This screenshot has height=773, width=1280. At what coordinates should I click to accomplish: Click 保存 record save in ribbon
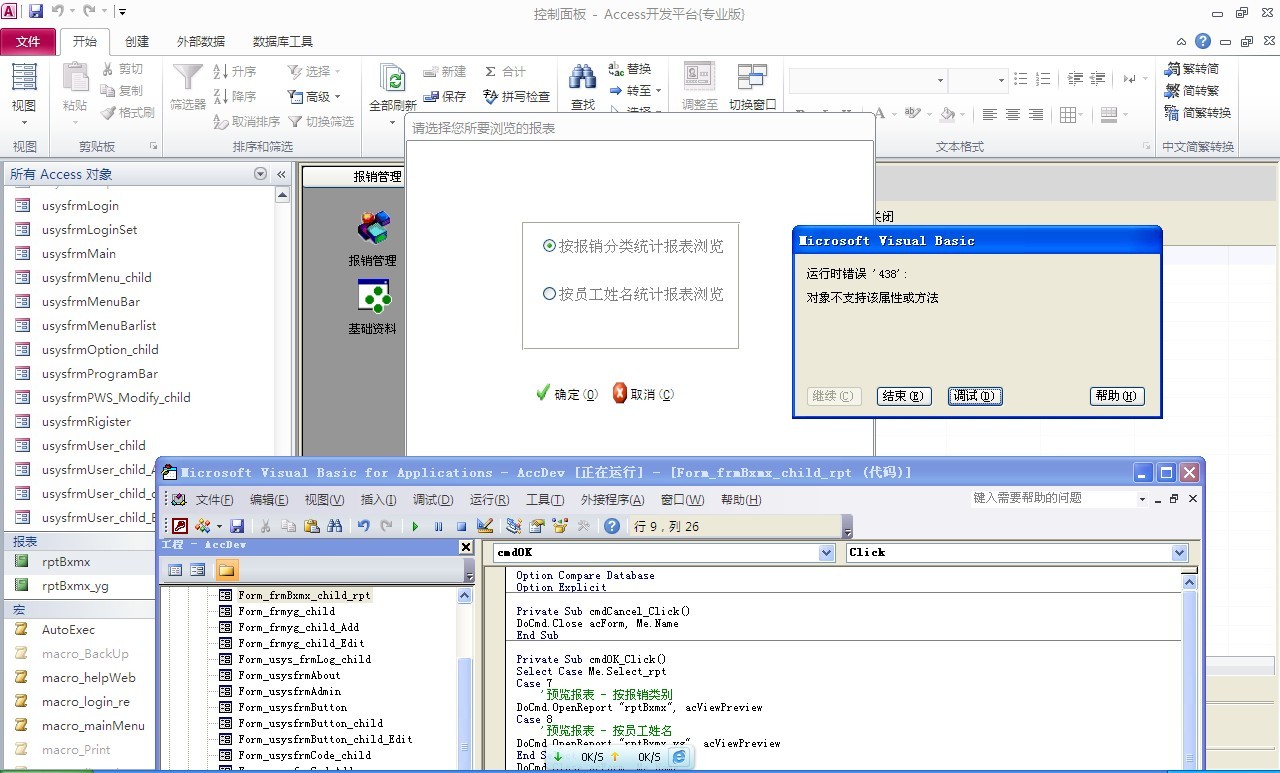(444, 97)
